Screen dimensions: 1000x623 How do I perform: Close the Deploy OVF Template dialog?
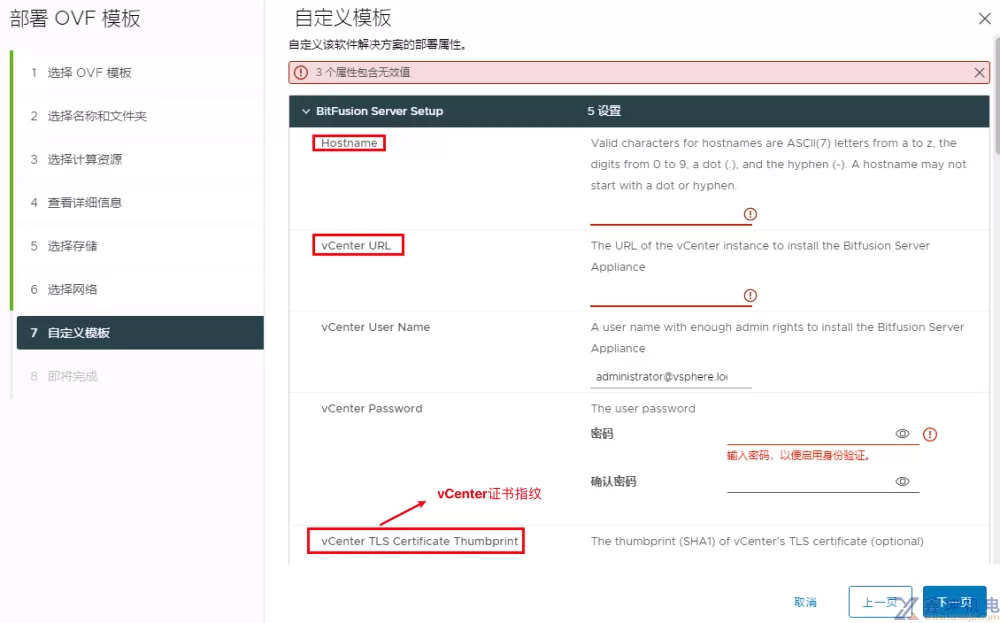click(985, 19)
